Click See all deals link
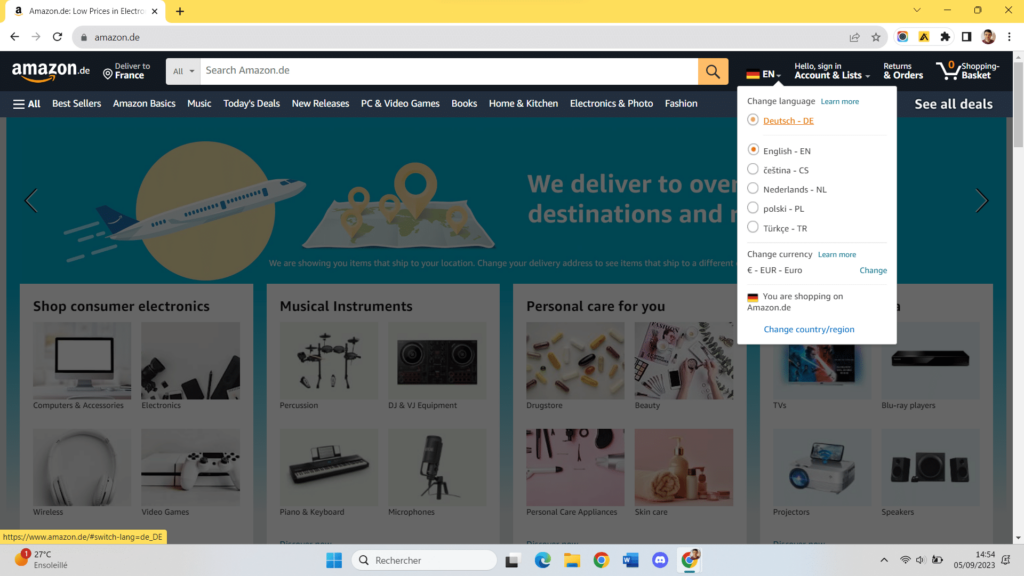 coord(953,104)
